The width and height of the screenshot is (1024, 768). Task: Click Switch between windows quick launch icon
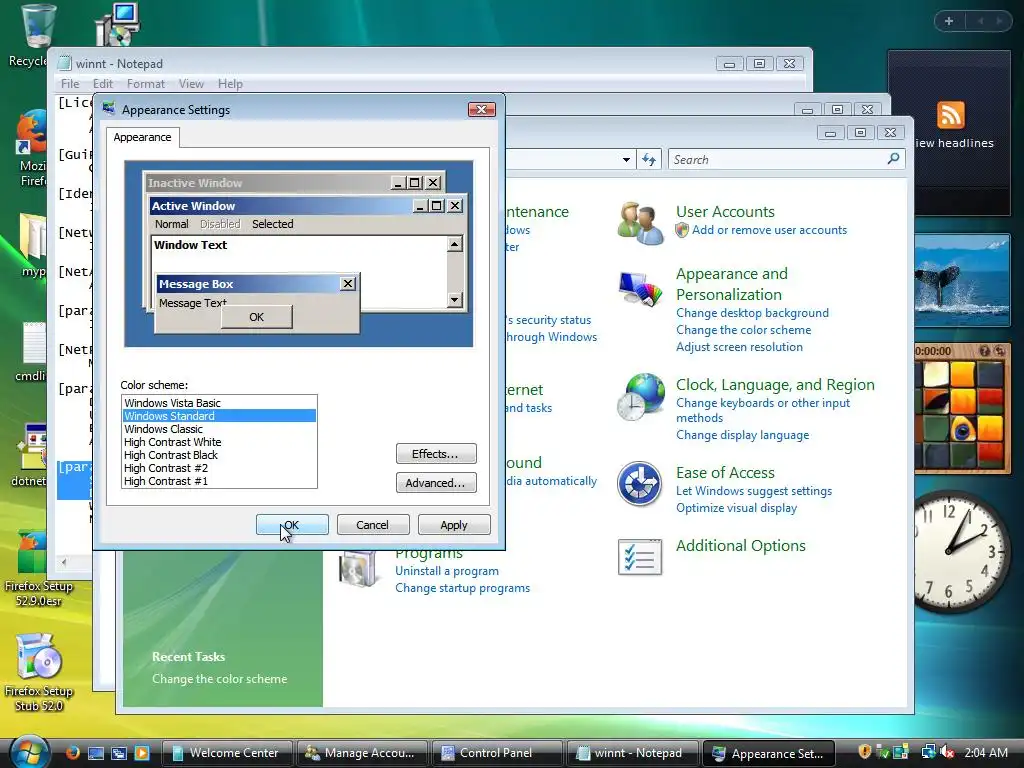[119, 753]
